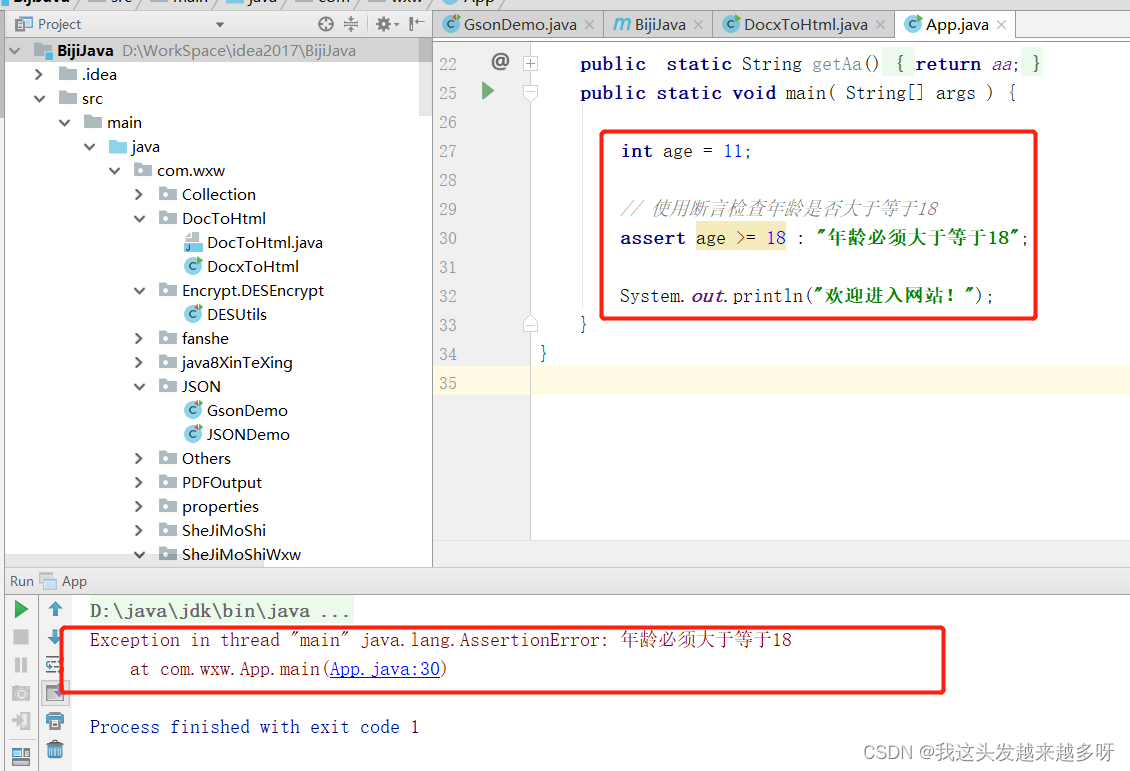Screen dimensions: 1130x771
Task: Expand the .idea folder
Action: coord(39,74)
